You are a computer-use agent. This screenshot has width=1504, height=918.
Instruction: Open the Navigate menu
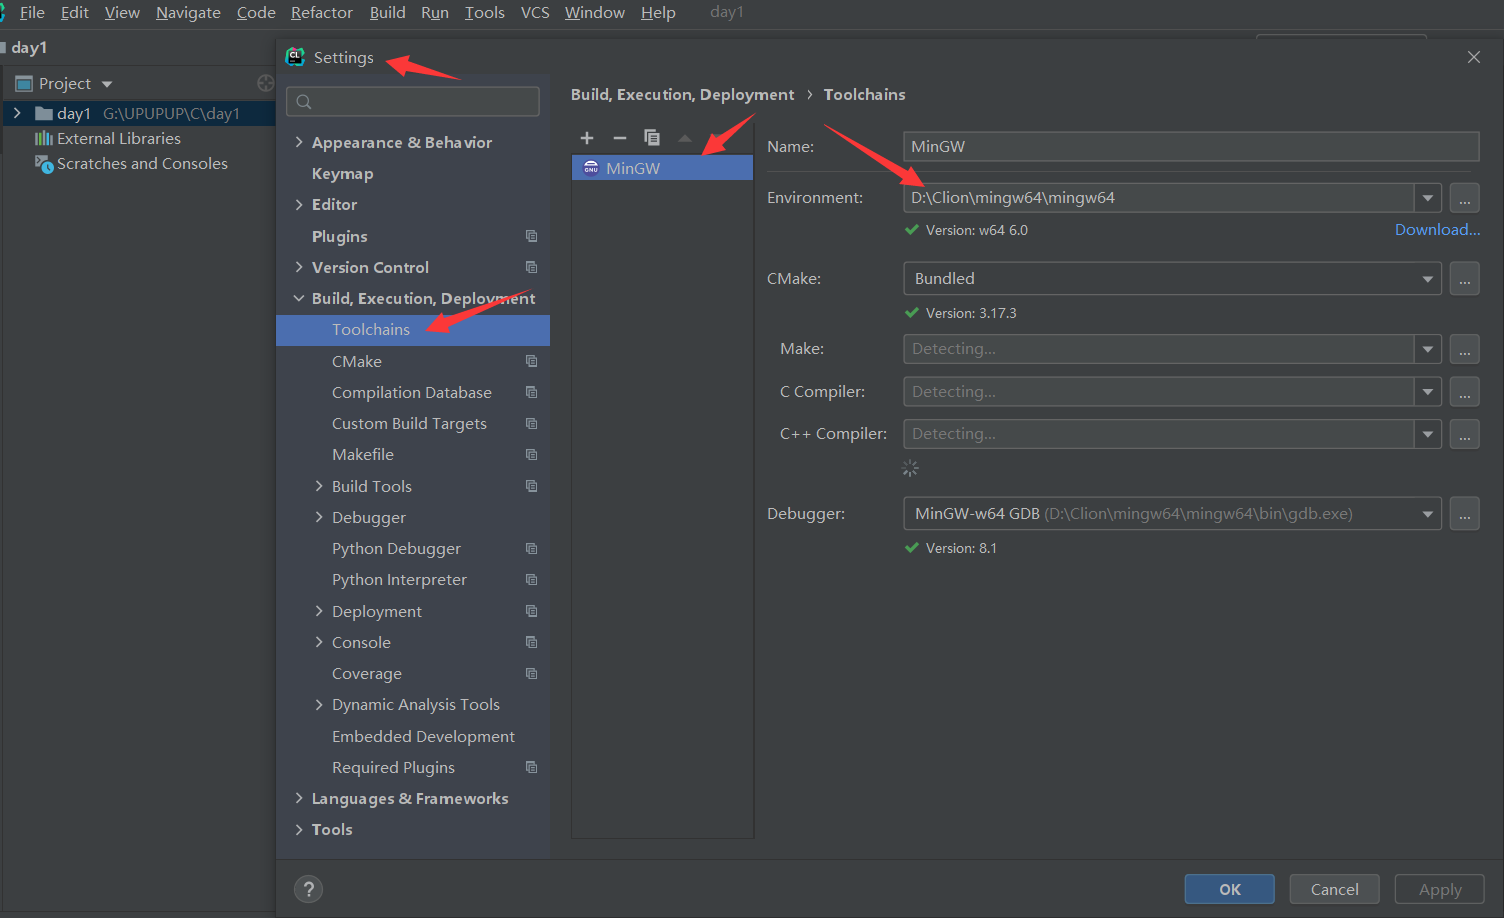pos(188,12)
